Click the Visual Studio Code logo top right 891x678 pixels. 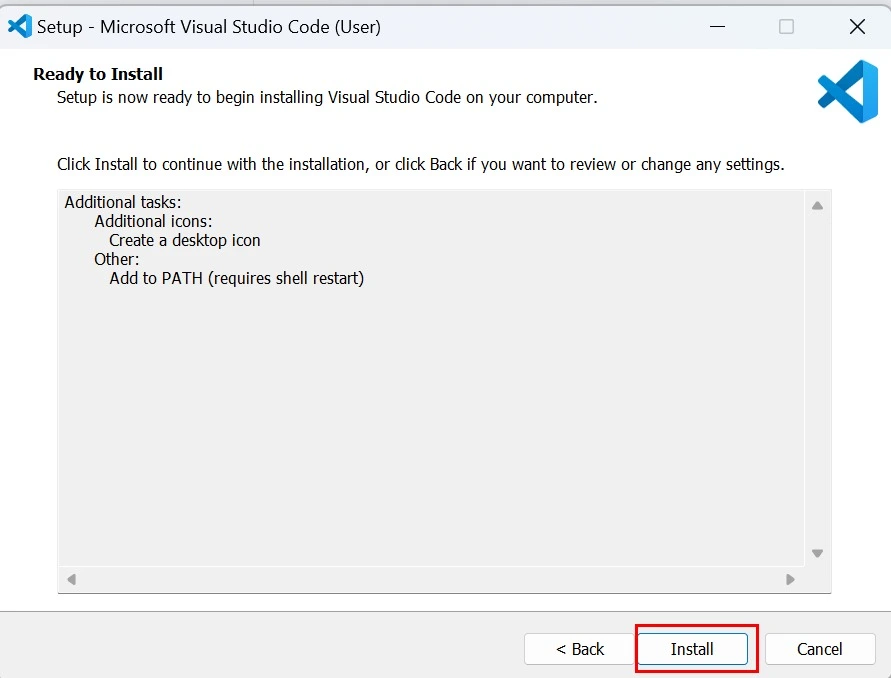(x=845, y=91)
